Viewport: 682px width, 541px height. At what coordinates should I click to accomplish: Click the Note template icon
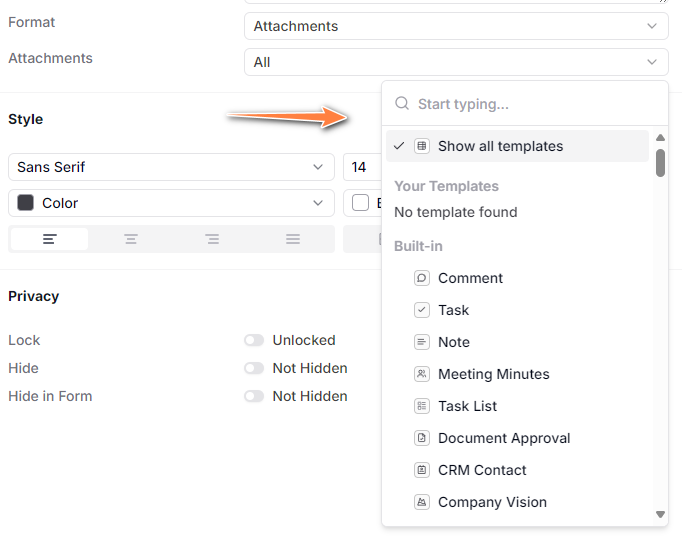(421, 342)
